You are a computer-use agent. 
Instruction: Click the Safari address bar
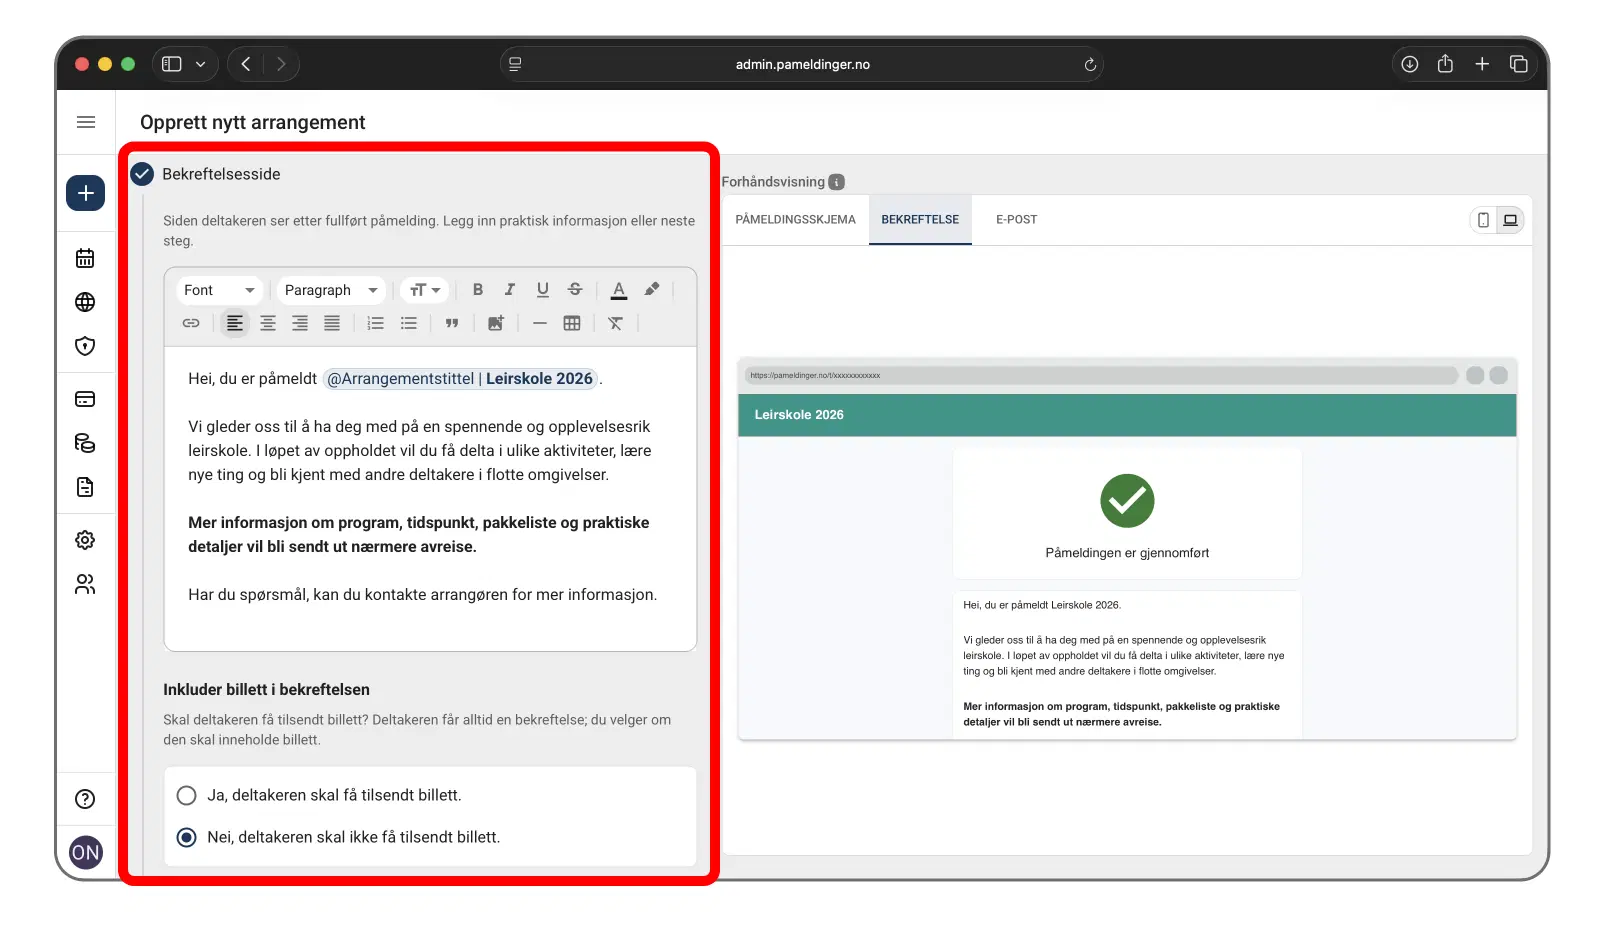[x=802, y=64]
